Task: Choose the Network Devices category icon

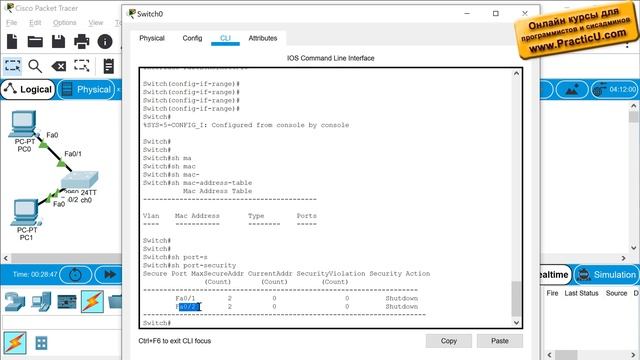Action: 15,302
